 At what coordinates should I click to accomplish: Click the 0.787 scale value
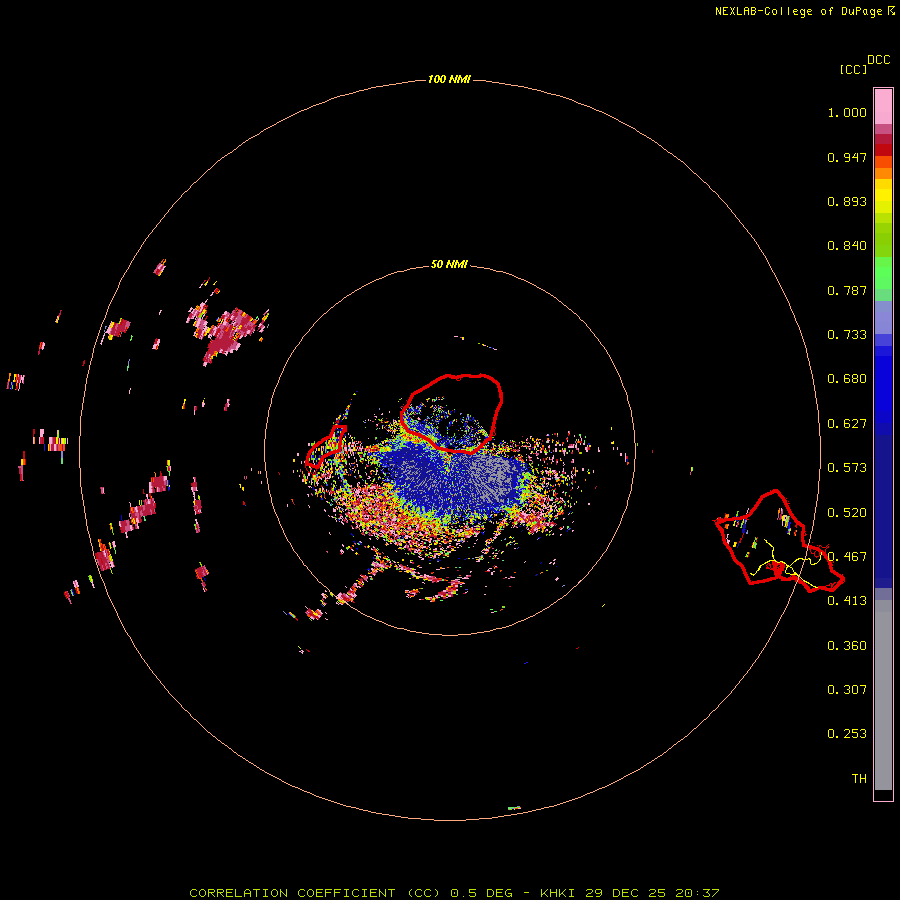pos(847,290)
